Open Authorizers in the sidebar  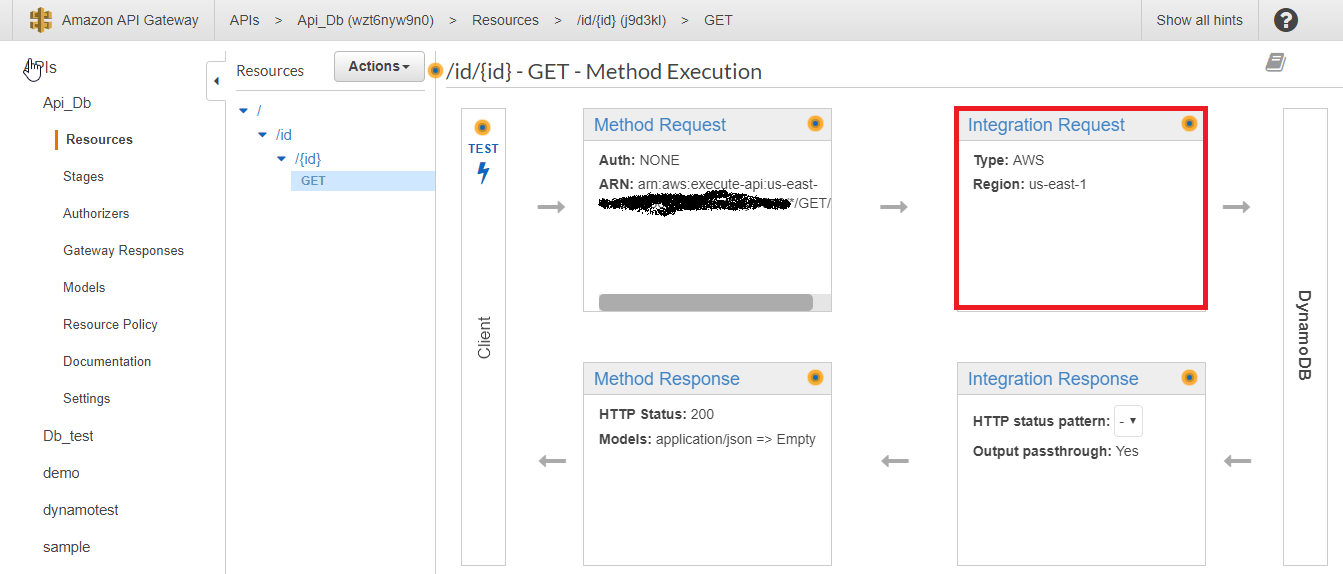pos(96,214)
